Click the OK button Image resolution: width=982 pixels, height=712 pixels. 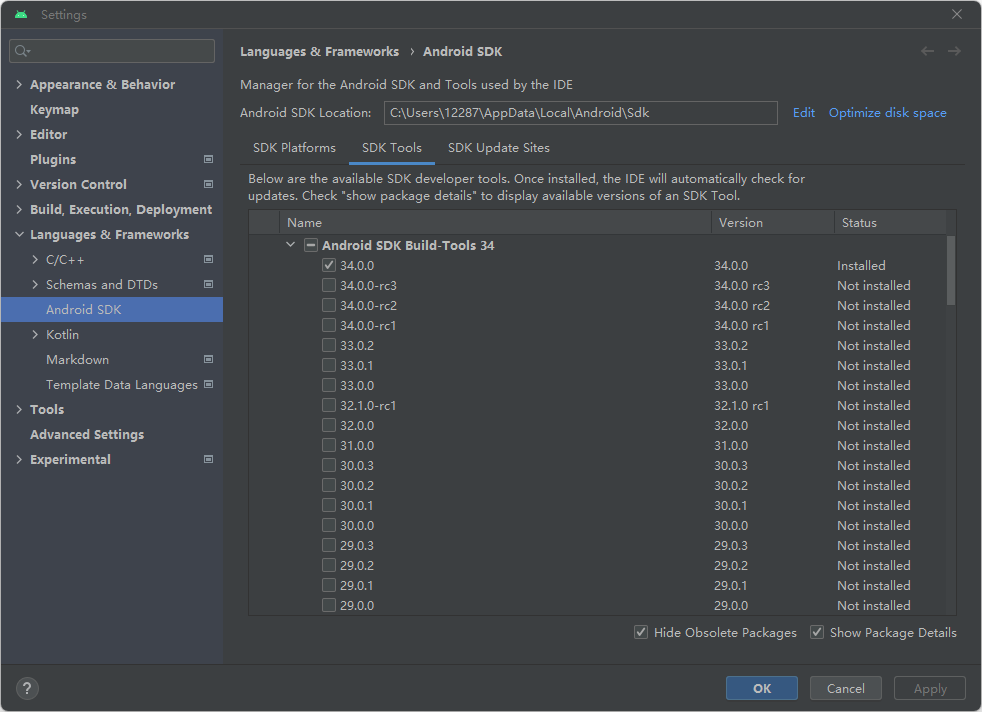coord(762,688)
